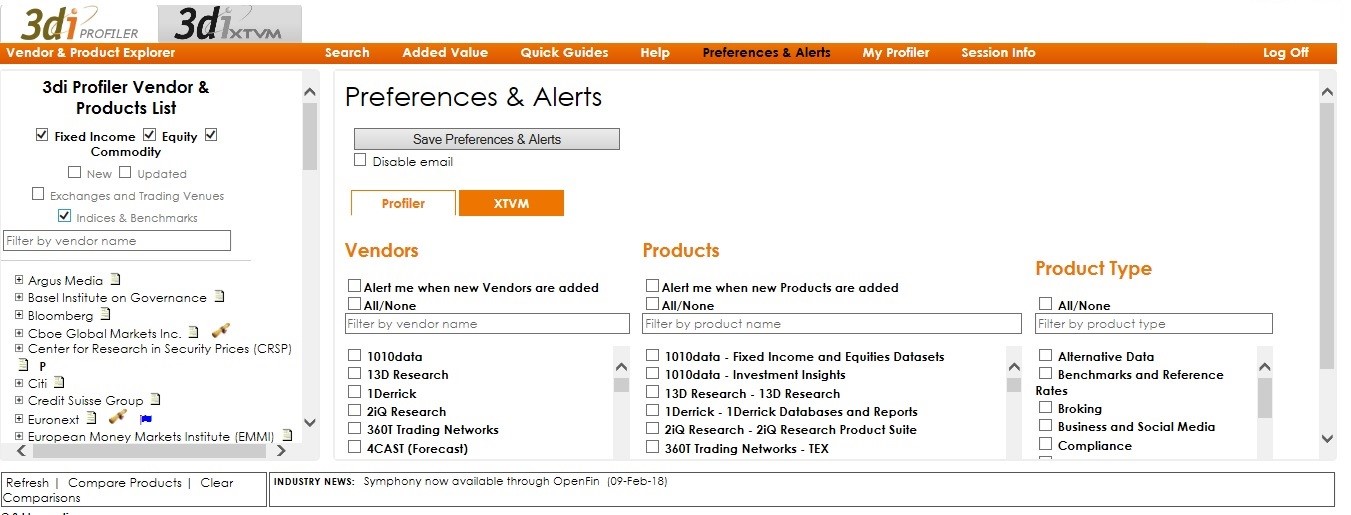
Task: Click the 3di XTVM logo tab
Action: point(229,24)
